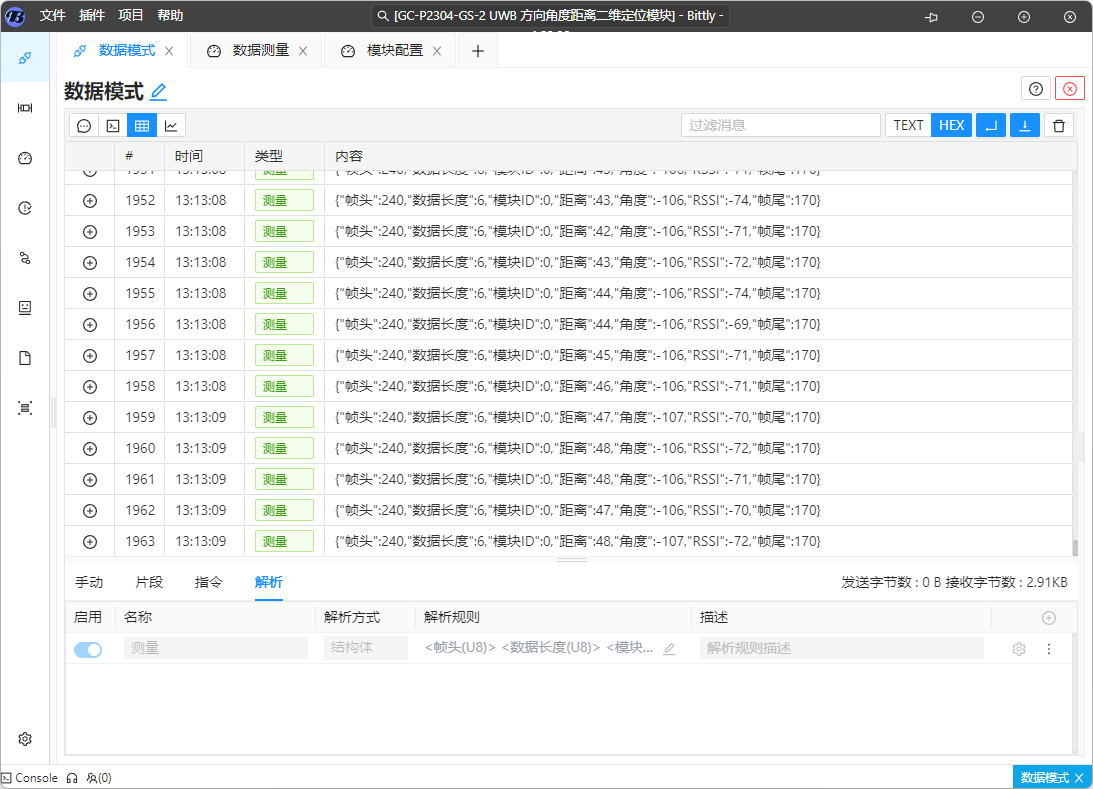Screen dimensions: 1093x789
Task: Open the chat bubble message view
Action: [x=84, y=126]
